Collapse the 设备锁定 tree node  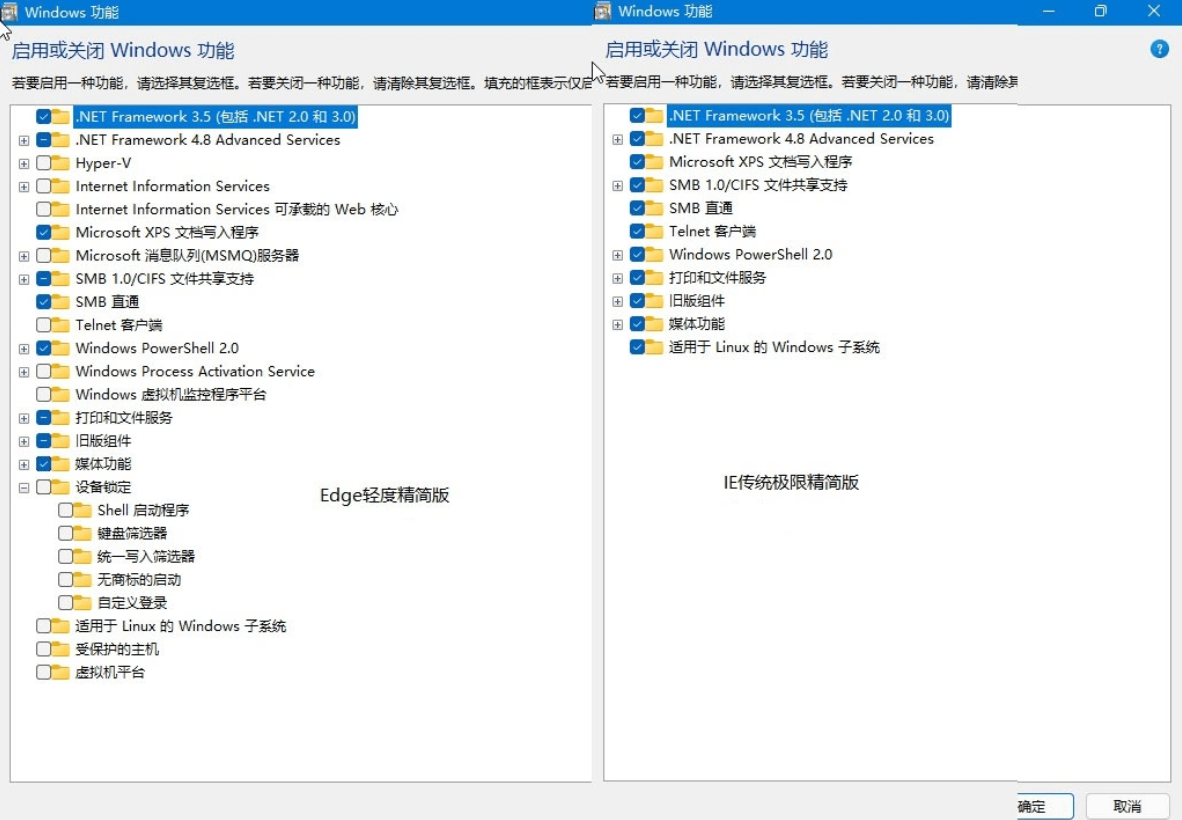pyautogui.click(x=24, y=488)
